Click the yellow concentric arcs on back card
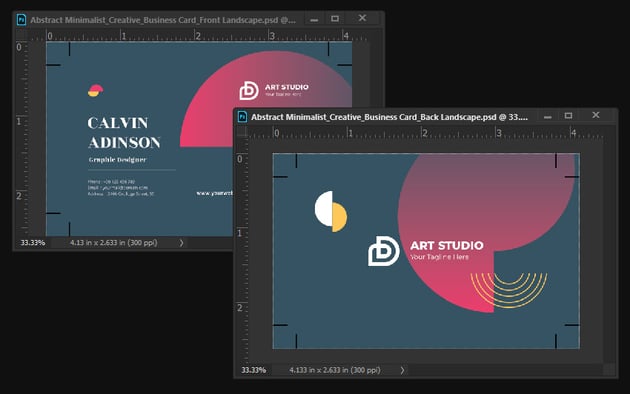Image resolution: width=630 pixels, height=394 pixels. pos(509,291)
